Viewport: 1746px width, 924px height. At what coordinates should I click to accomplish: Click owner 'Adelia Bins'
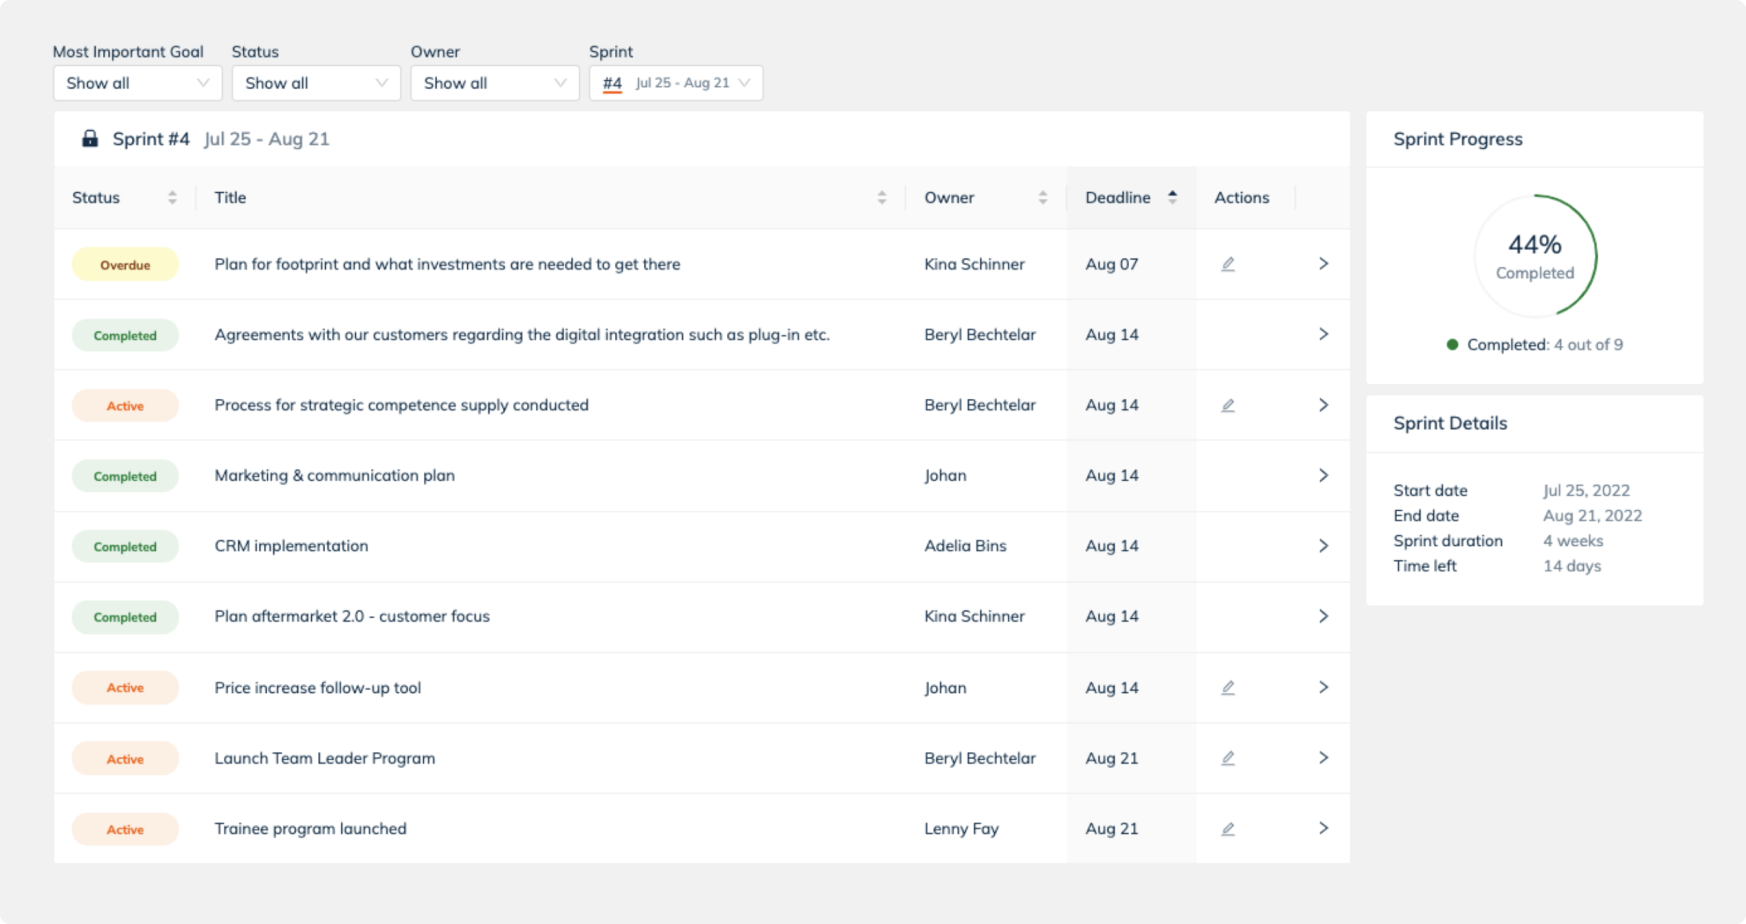point(965,546)
